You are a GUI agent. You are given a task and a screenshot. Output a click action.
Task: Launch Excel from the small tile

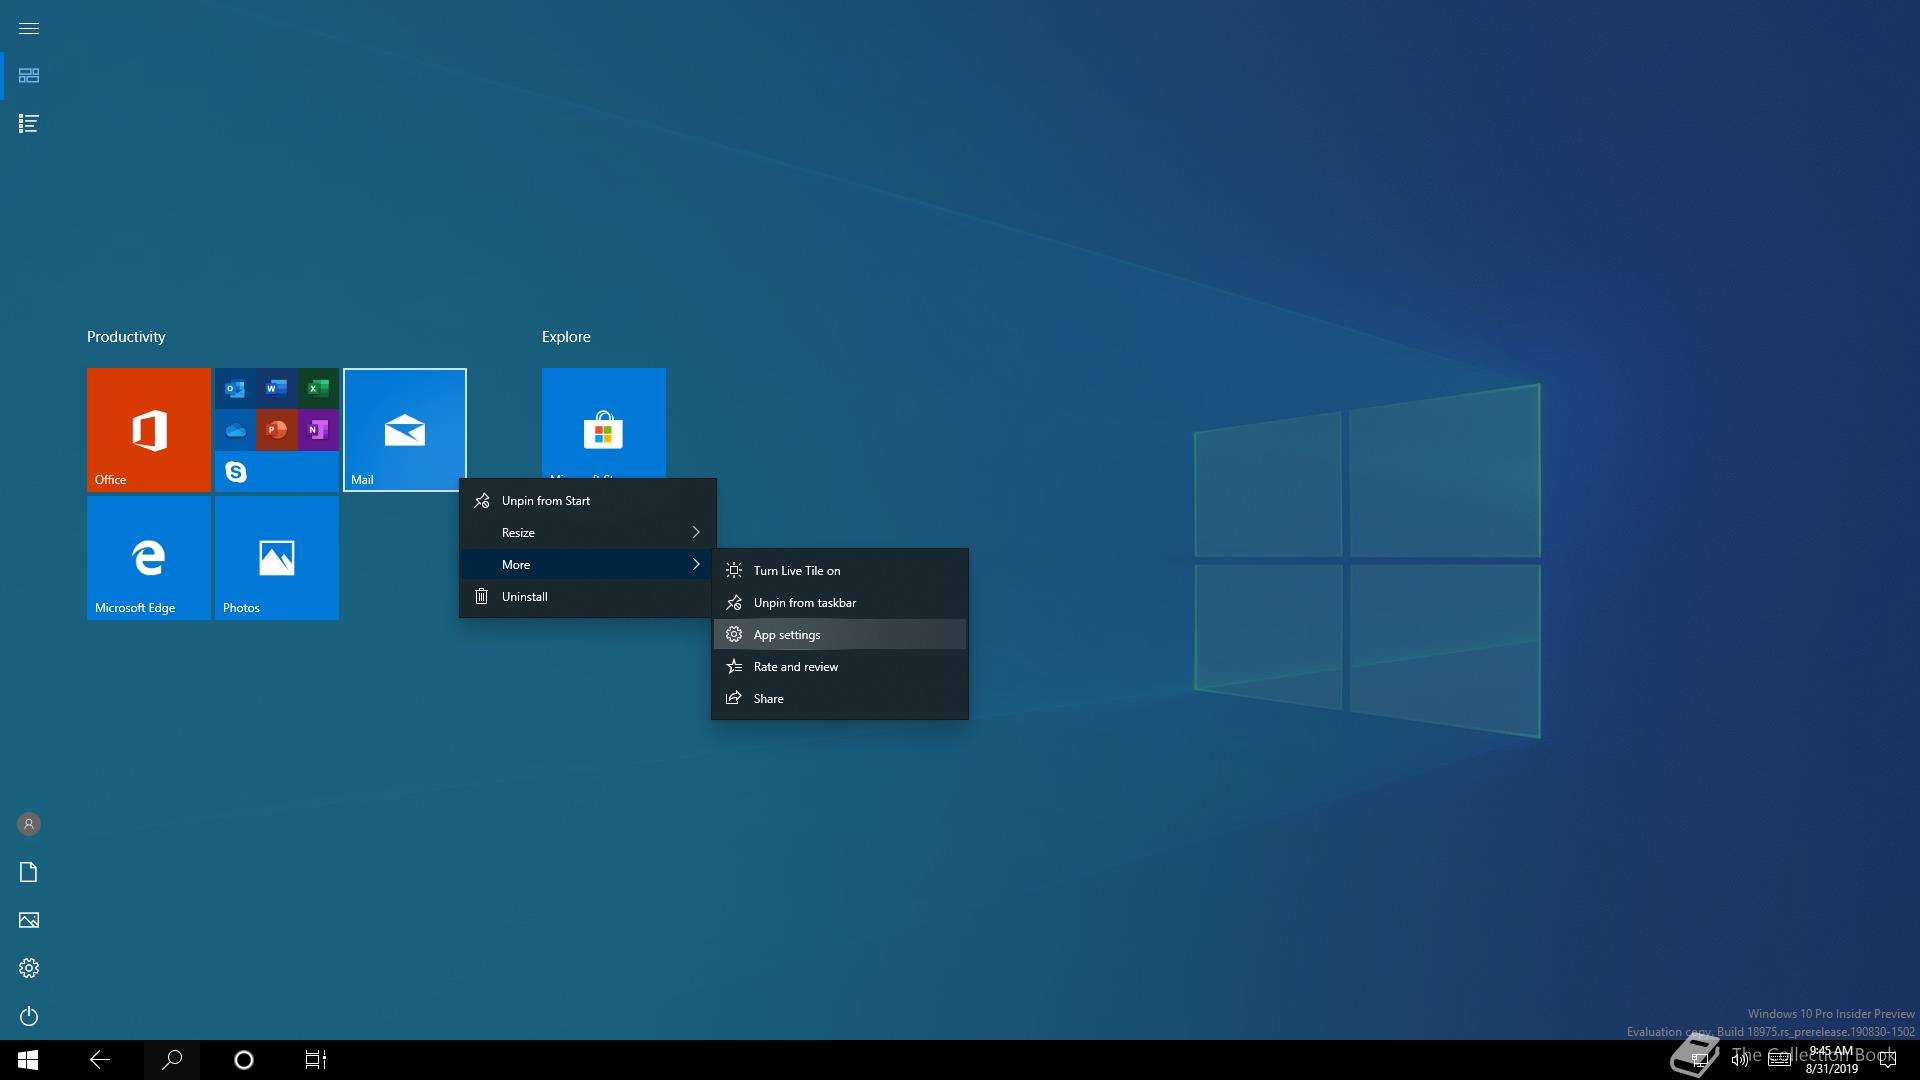[318, 388]
